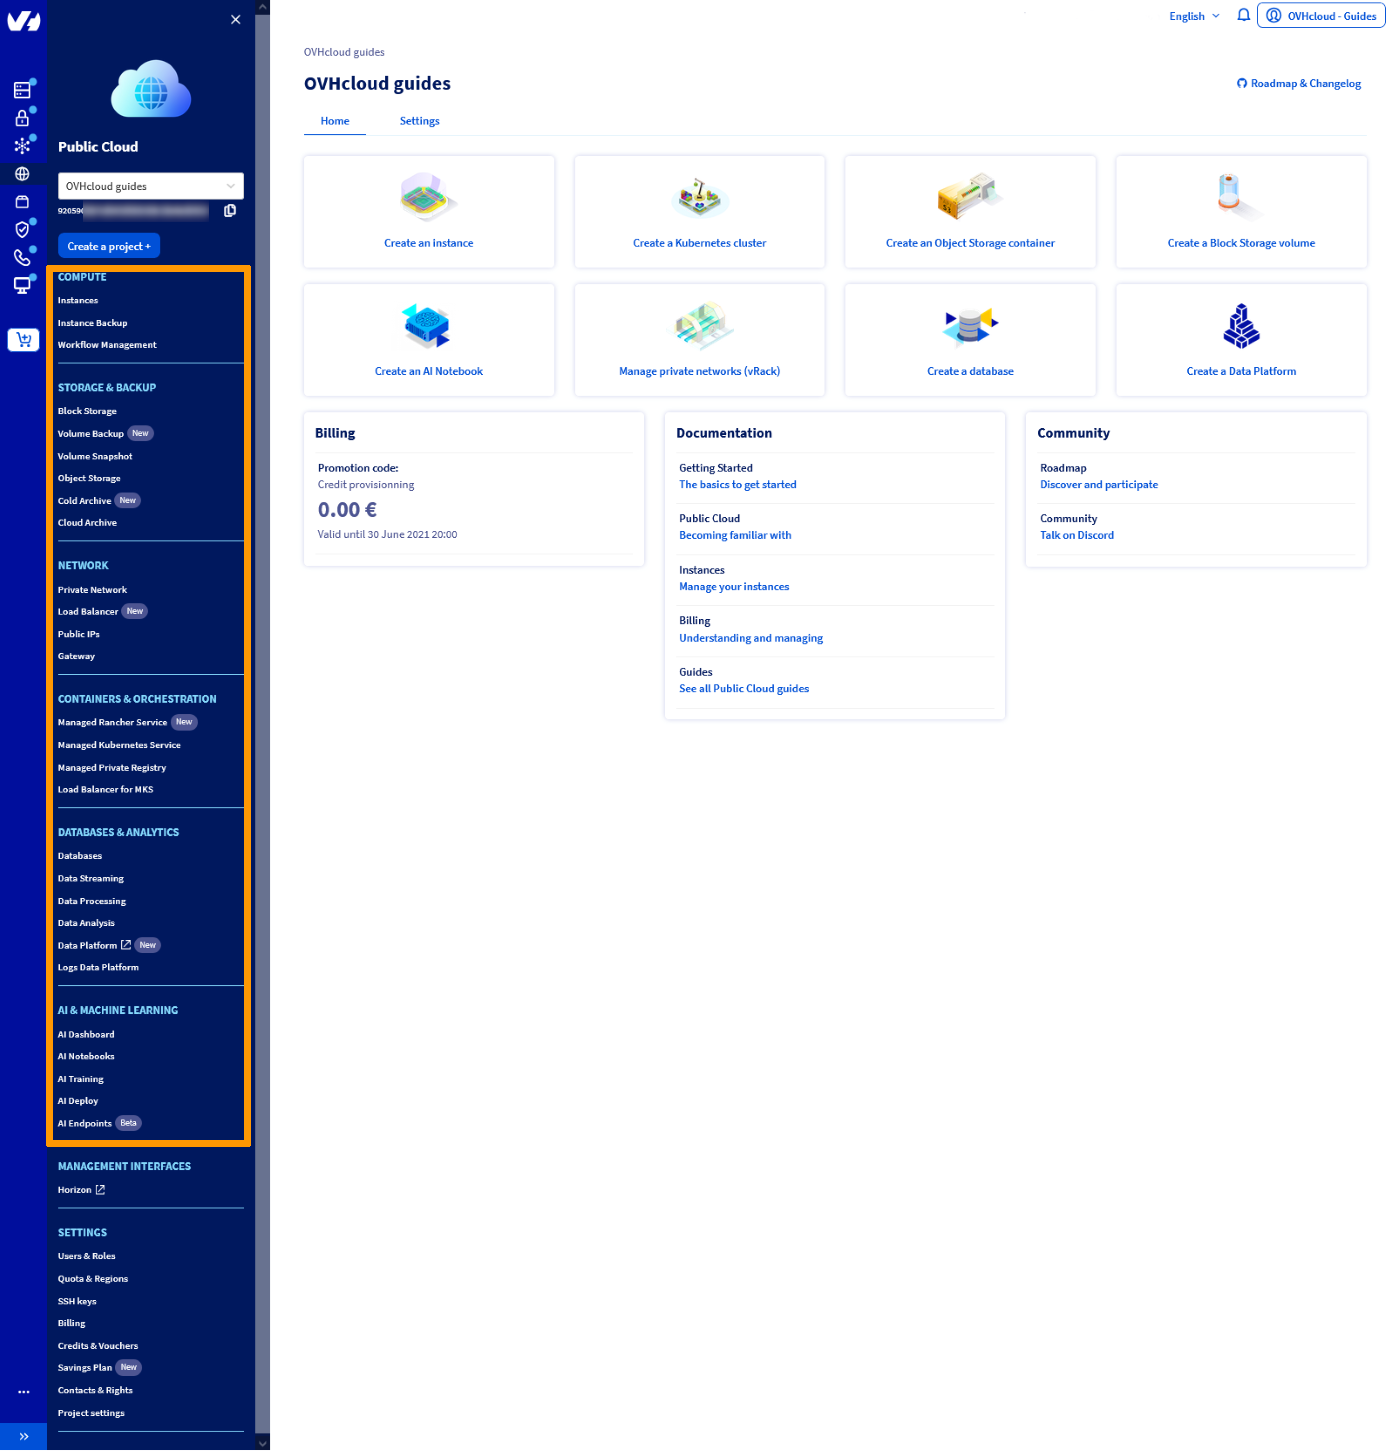The width and height of the screenshot is (1400, 1451).
Task: Open the shopping cart order icon
Action: coord(23,339)
